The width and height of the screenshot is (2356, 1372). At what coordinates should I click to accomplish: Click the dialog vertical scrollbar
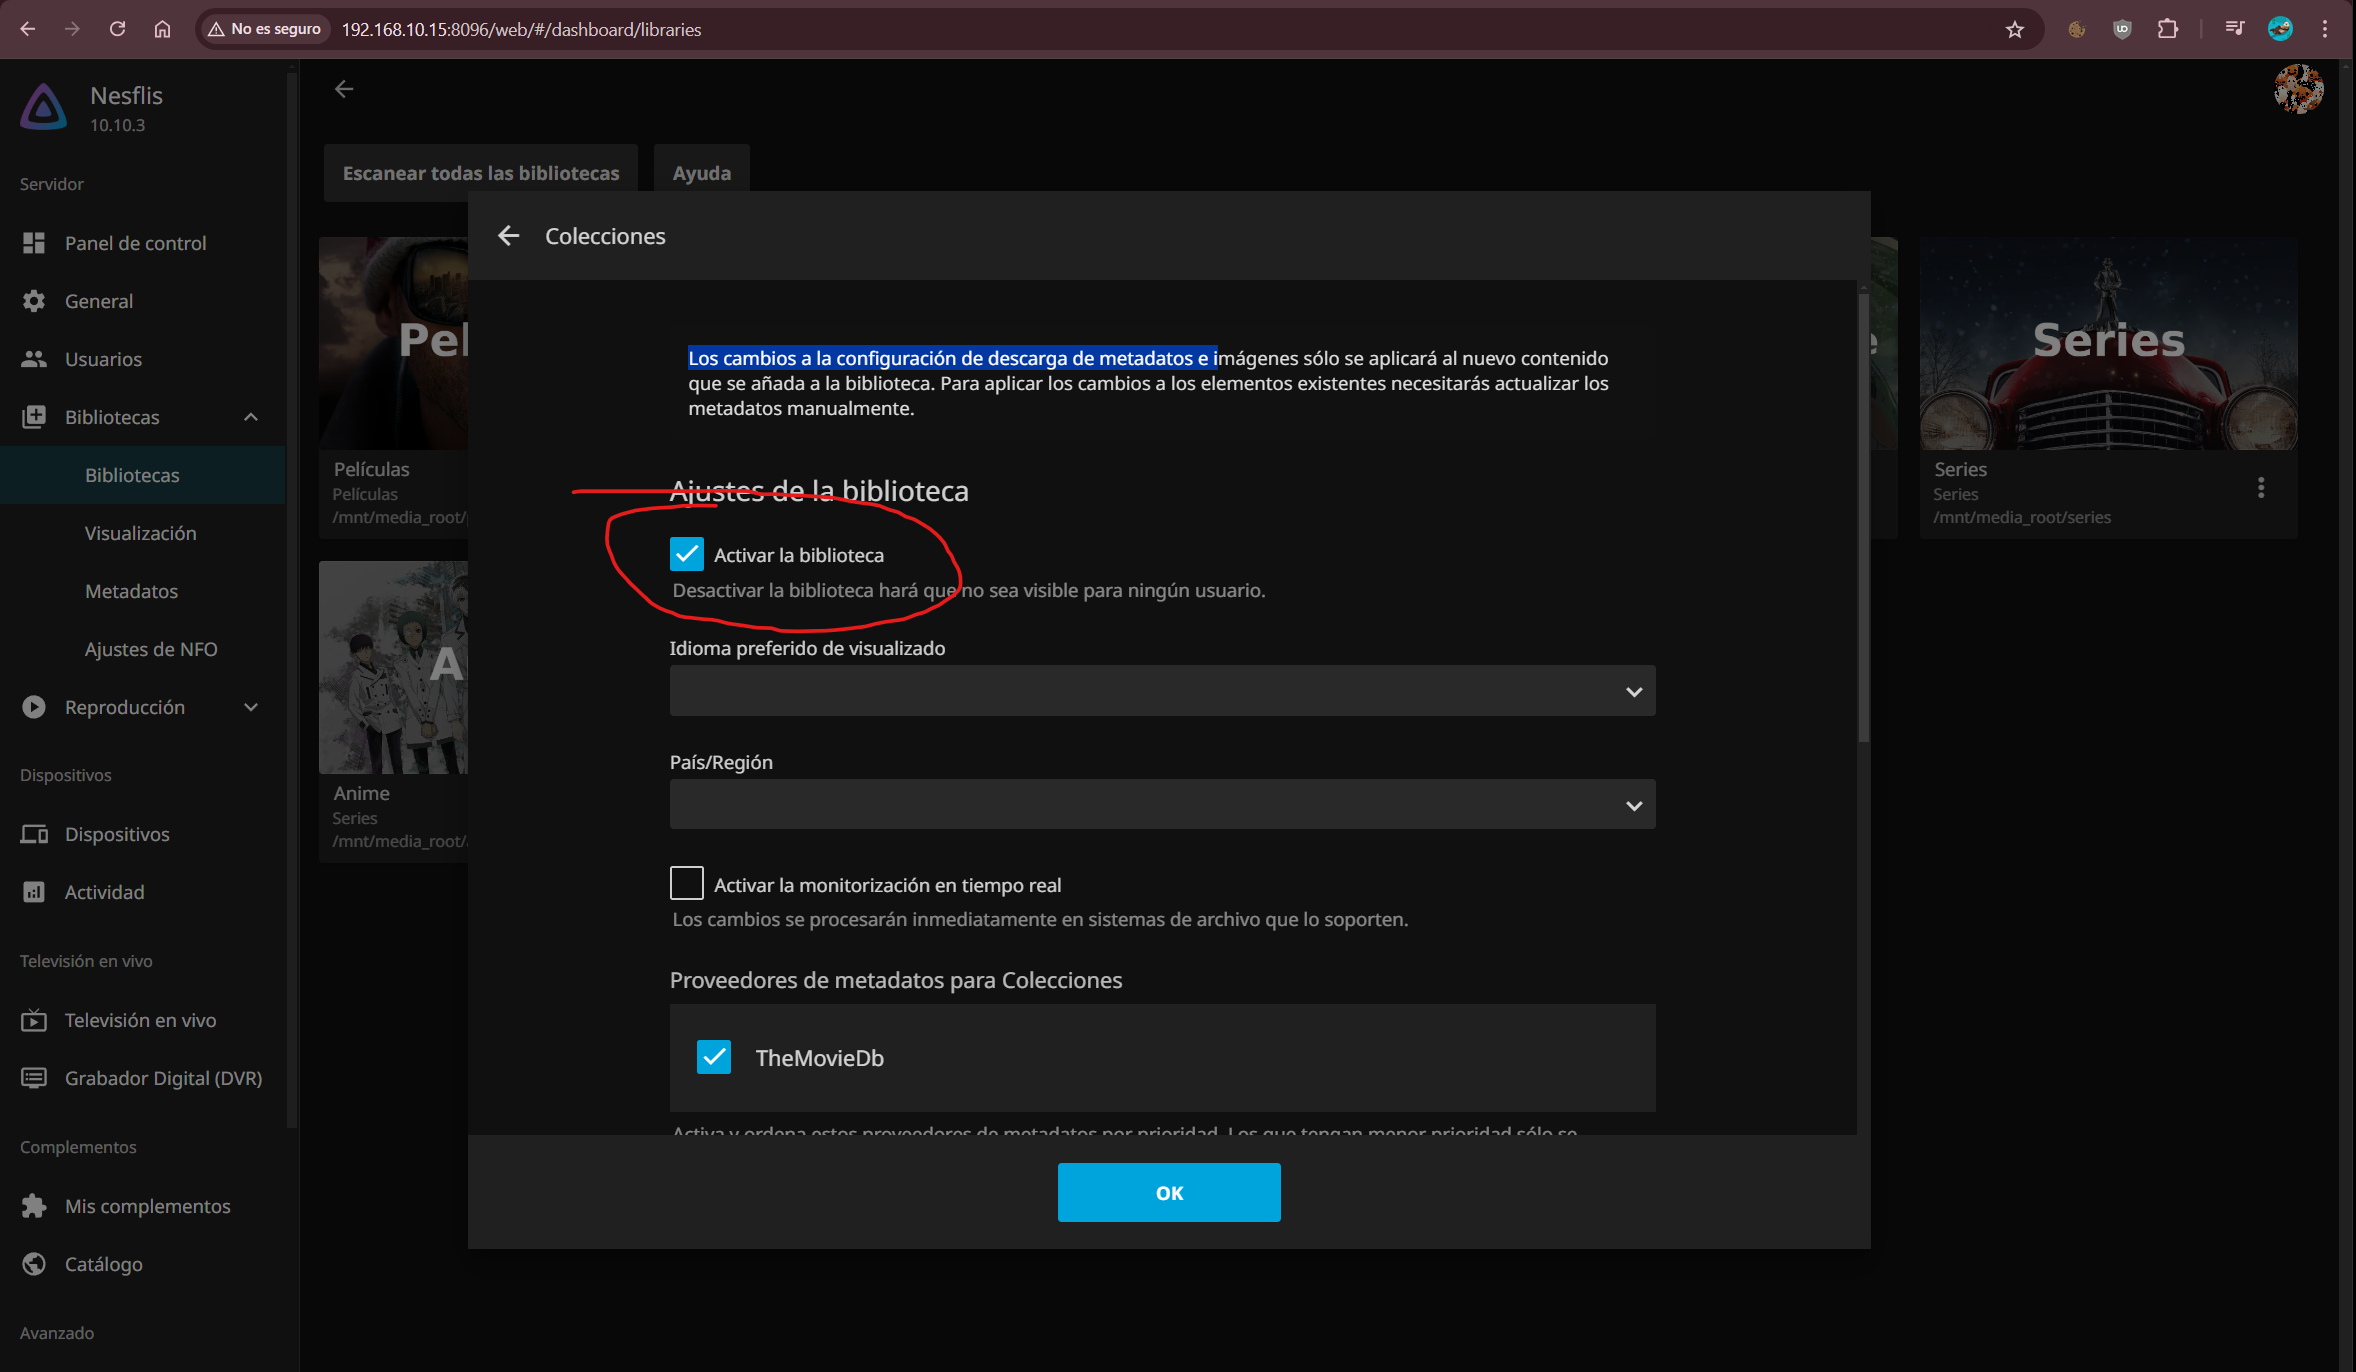(1863, 520)
